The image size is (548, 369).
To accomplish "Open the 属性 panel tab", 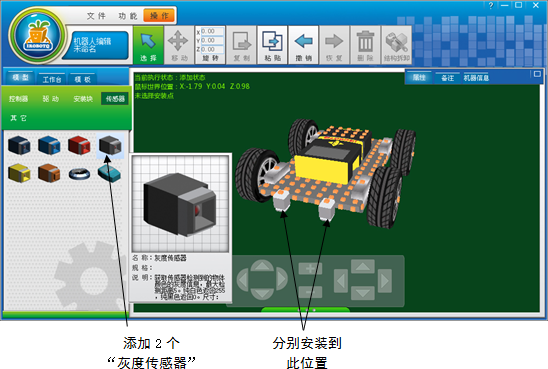I will tap(419, 78).
